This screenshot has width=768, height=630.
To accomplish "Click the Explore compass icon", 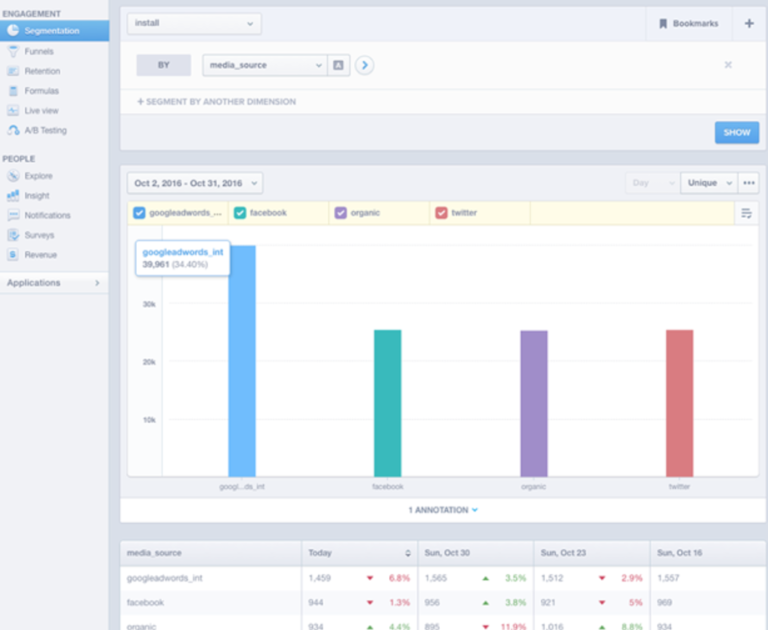I will coord(13,176).
